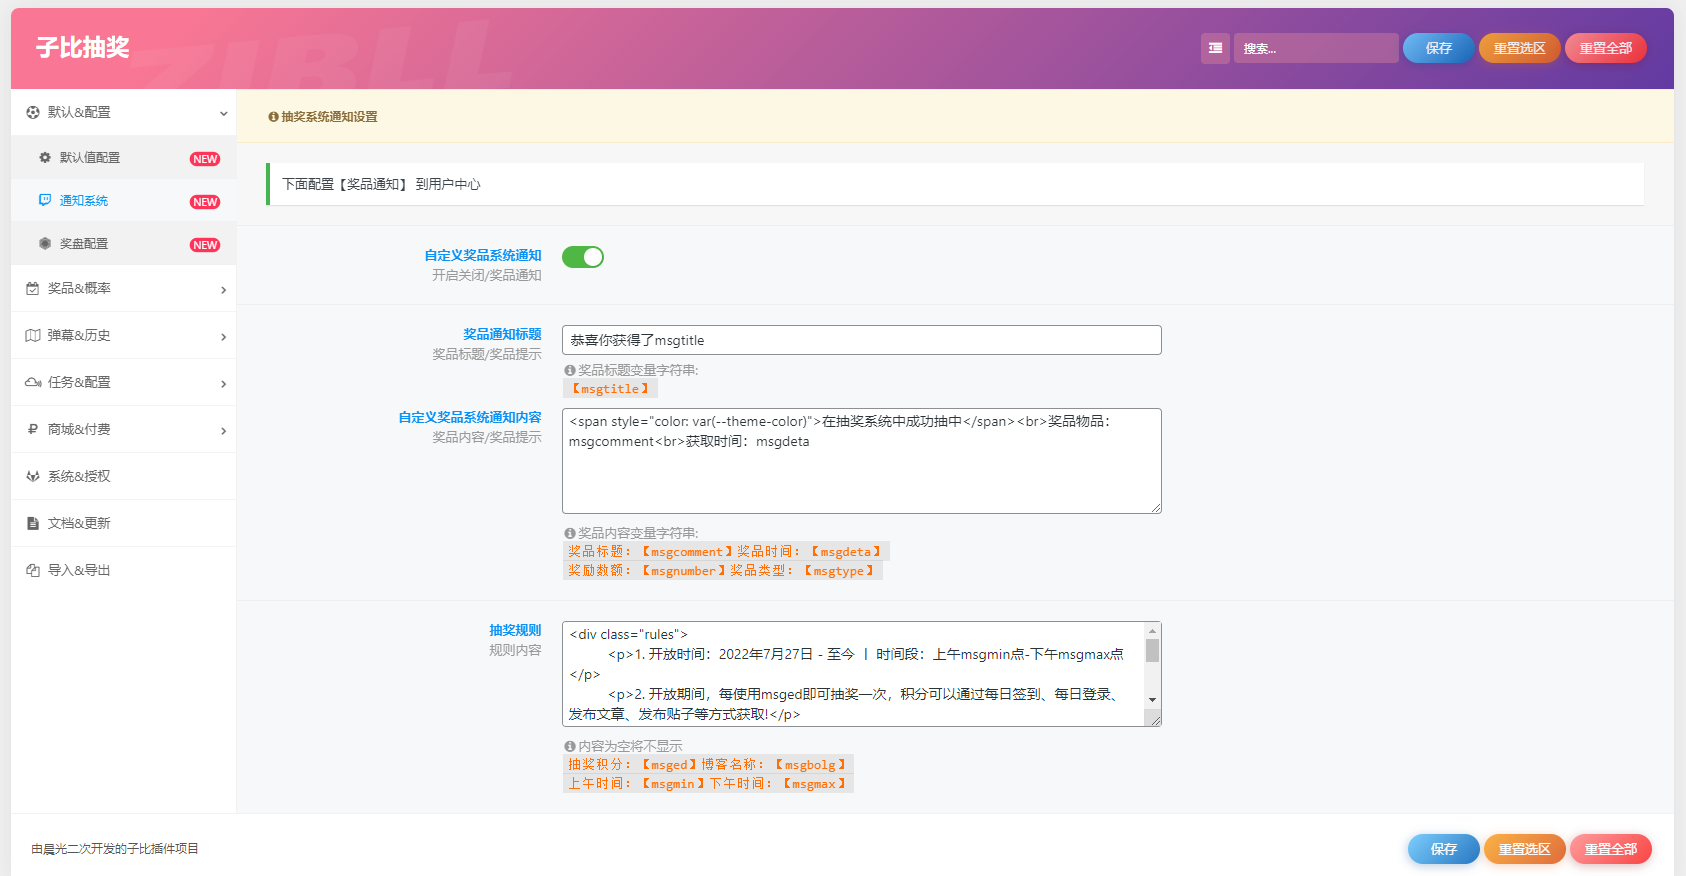The width and height of the screenshot is (1686, 876).
Task: Disable the 自定义奖品系统通知 switch
Action: click(x=582, y=257)
